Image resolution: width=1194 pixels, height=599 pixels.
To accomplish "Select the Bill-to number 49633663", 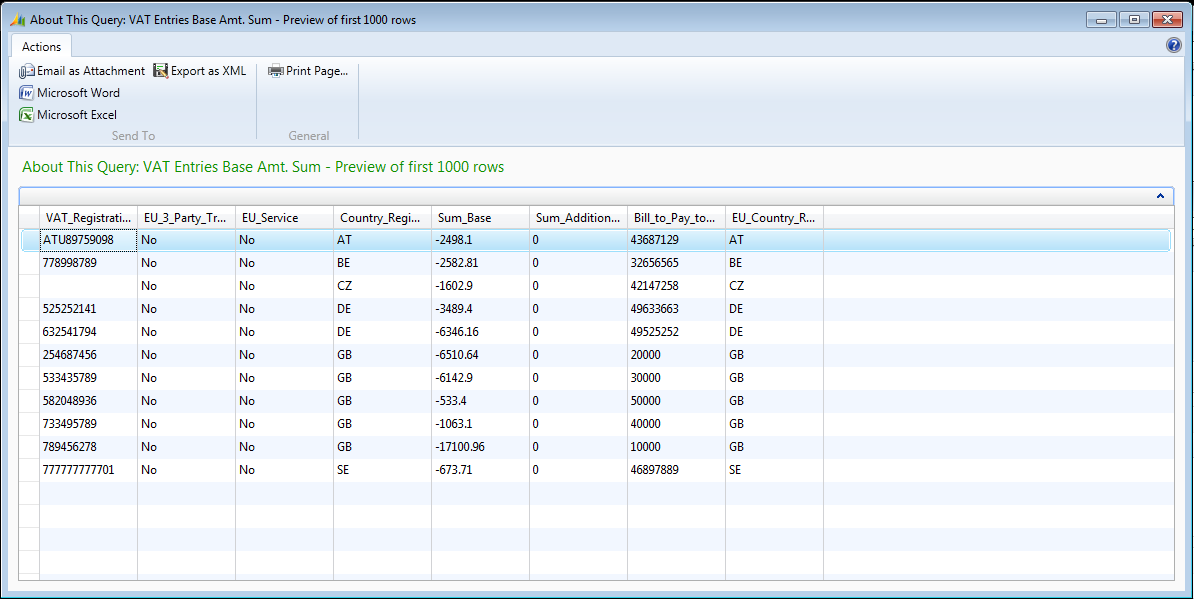I will (x=677, y=309).
